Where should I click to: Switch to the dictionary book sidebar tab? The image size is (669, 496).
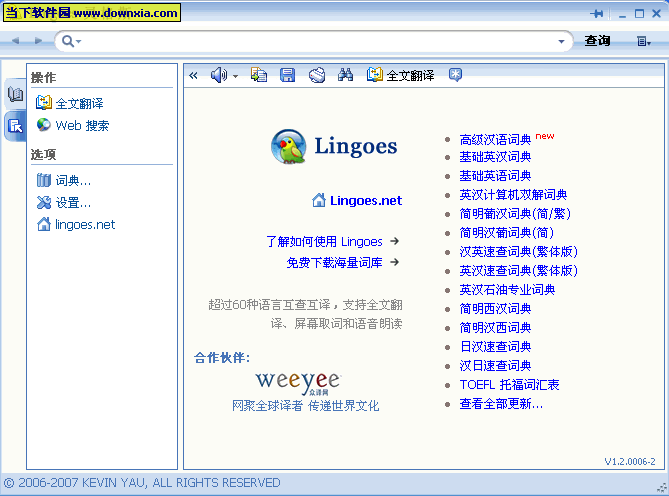coord(15,94)
